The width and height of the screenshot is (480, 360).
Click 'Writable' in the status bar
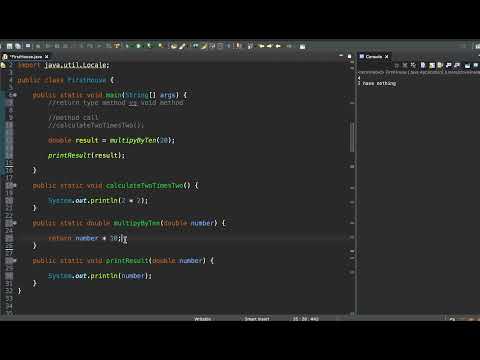pos(202,319)
